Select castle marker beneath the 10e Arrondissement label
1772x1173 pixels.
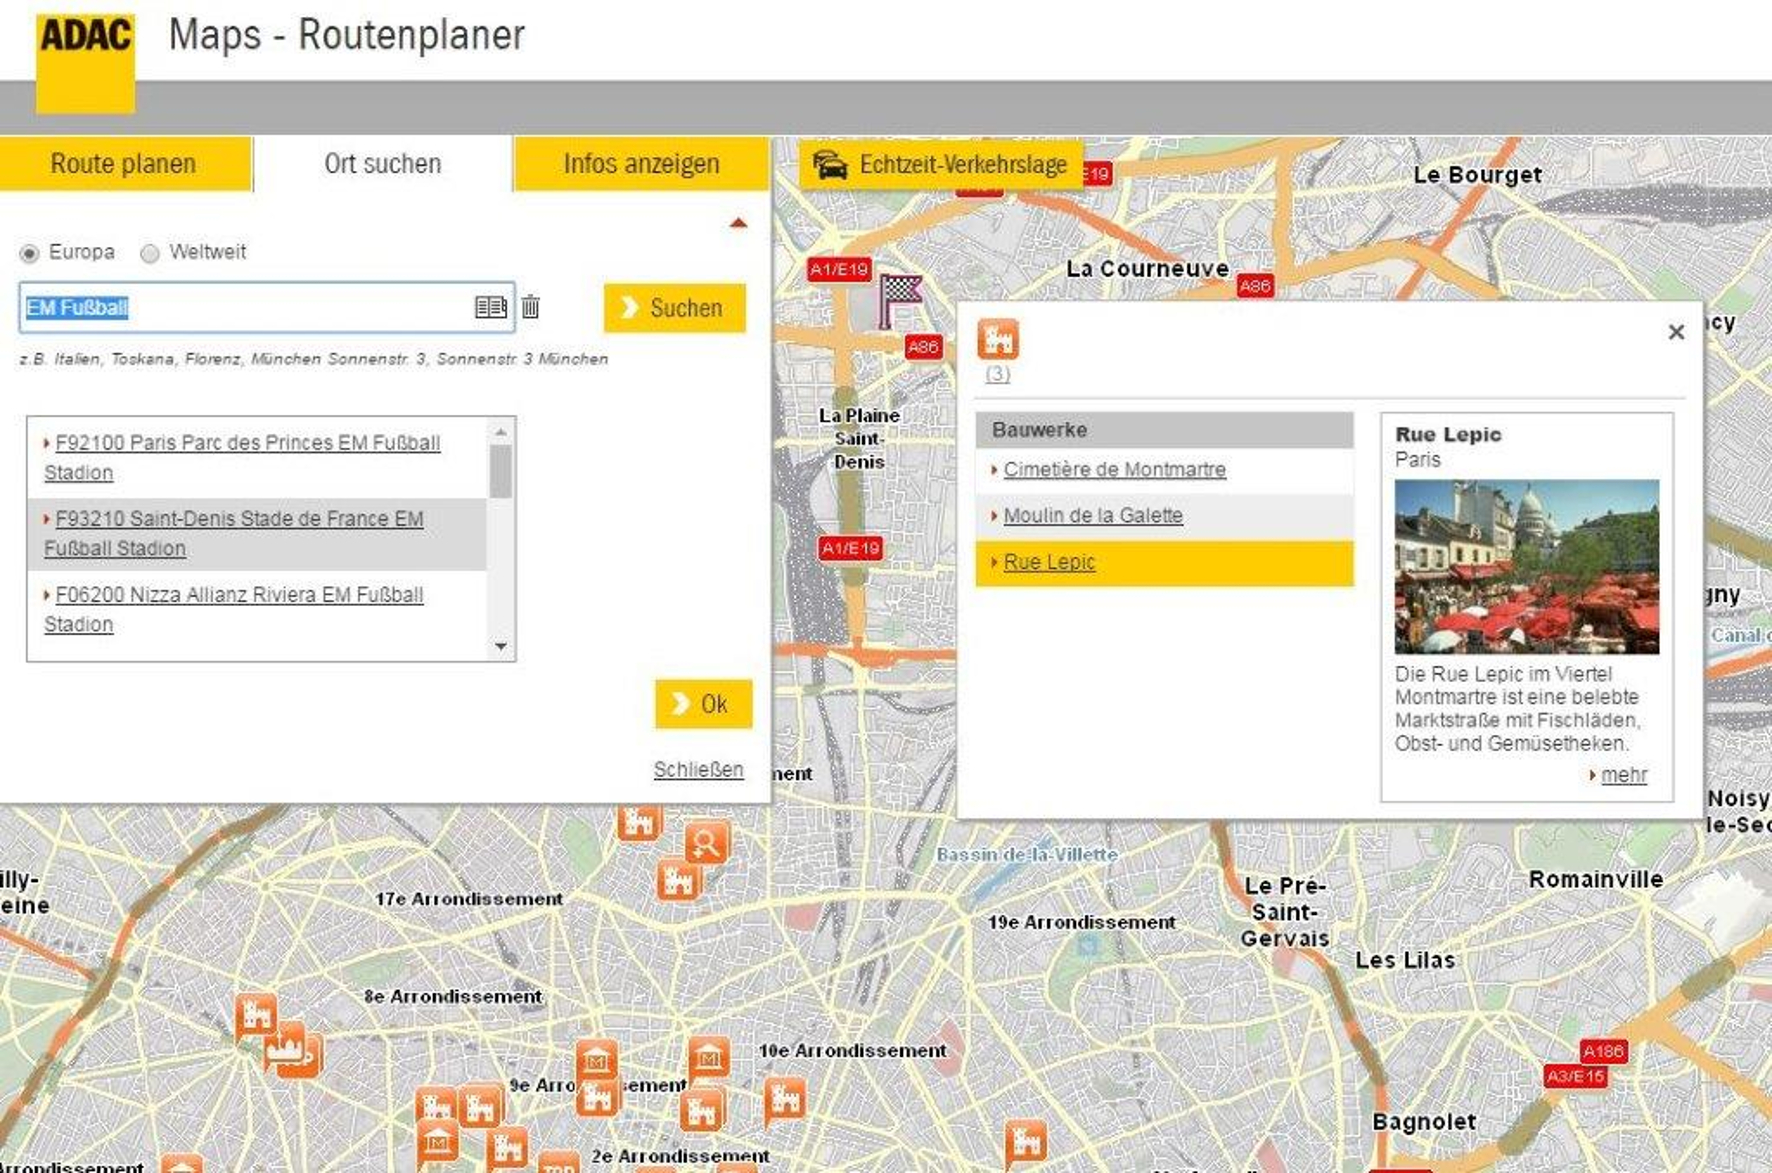pyautogui.click(x=785, y=1100)
